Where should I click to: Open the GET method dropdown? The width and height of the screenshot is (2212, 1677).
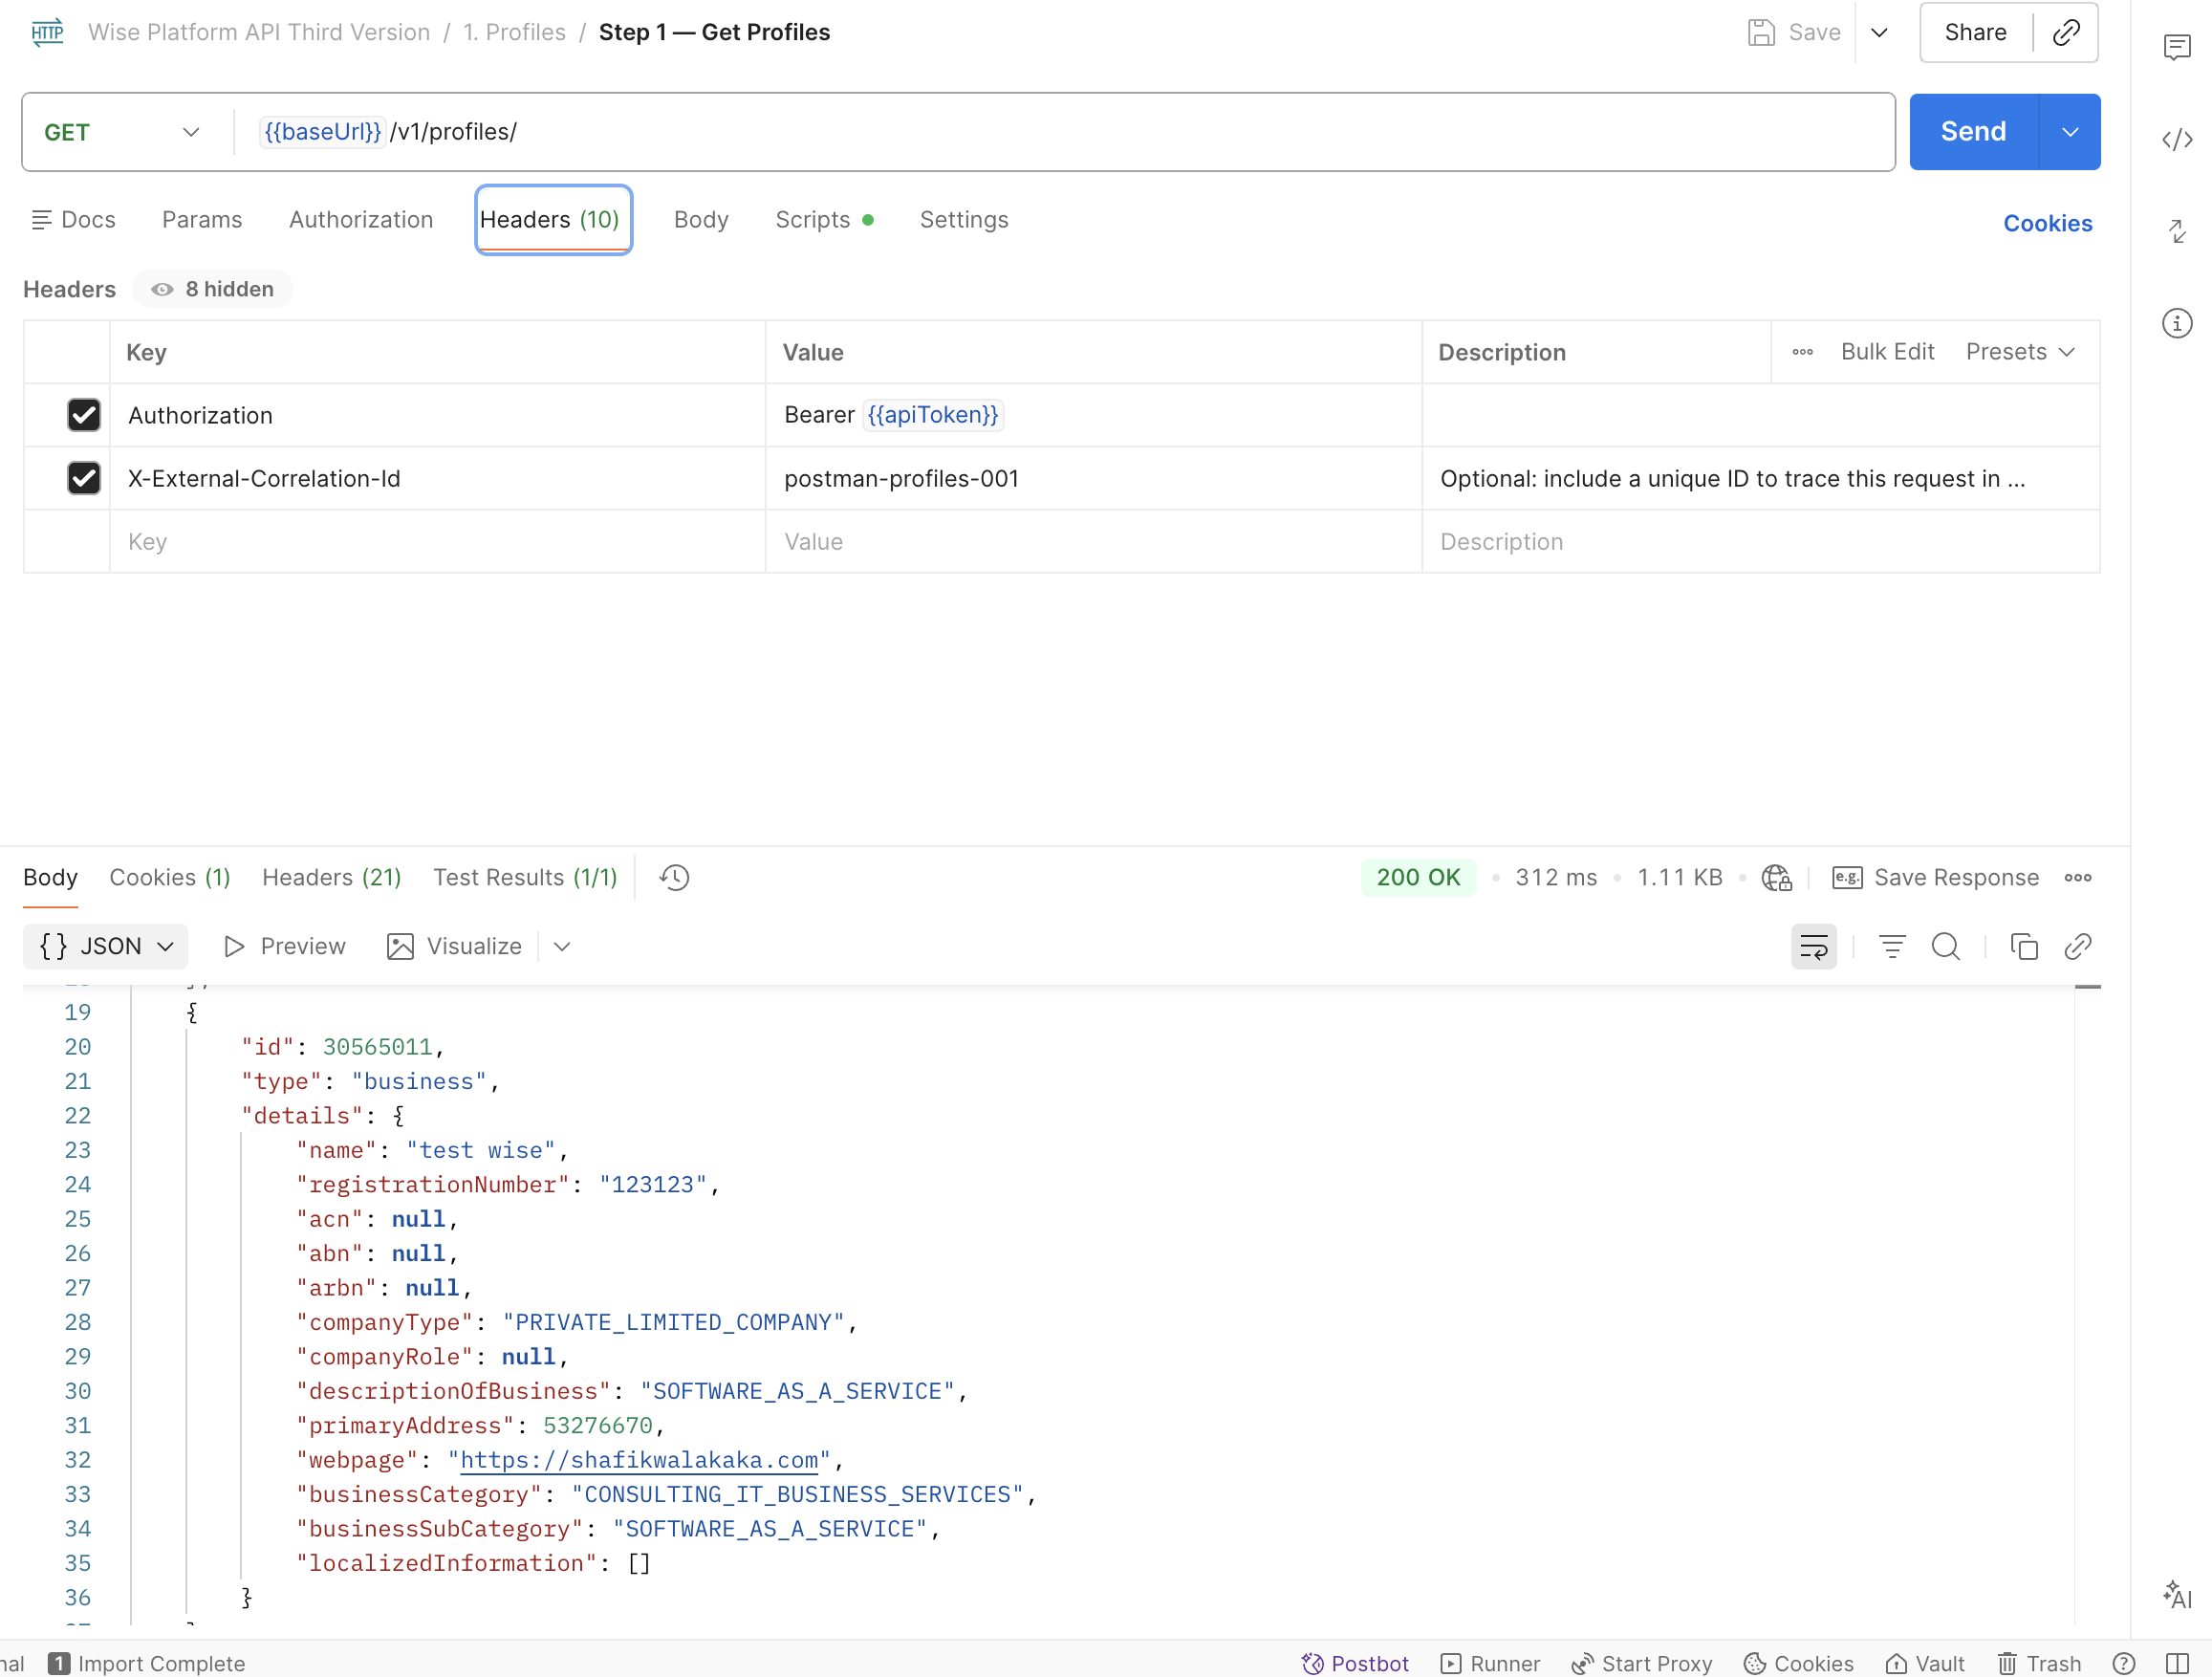[122, 132]
